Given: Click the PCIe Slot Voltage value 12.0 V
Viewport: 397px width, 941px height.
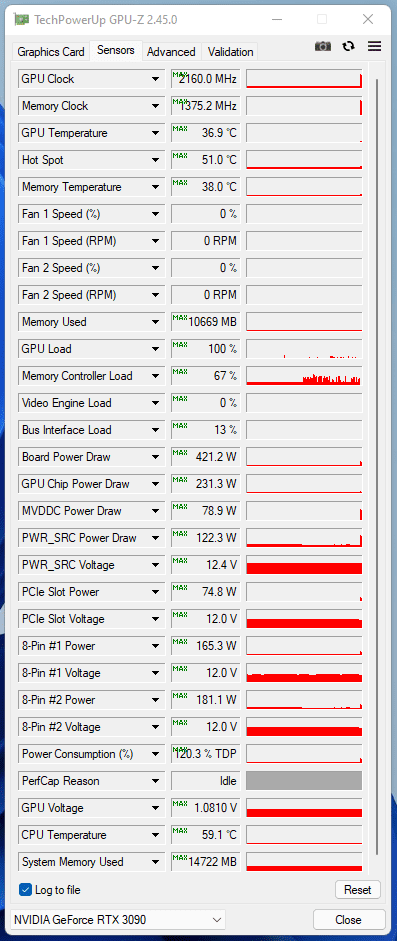Looking at the screenshot, I should click(206, 619).
